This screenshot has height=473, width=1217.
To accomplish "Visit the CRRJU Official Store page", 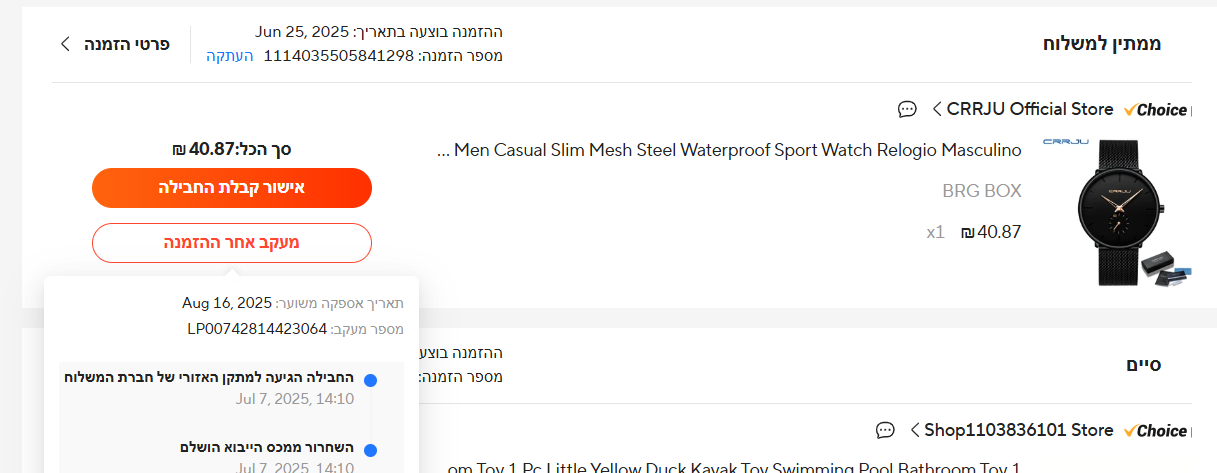I will [x=1029, y=109].
